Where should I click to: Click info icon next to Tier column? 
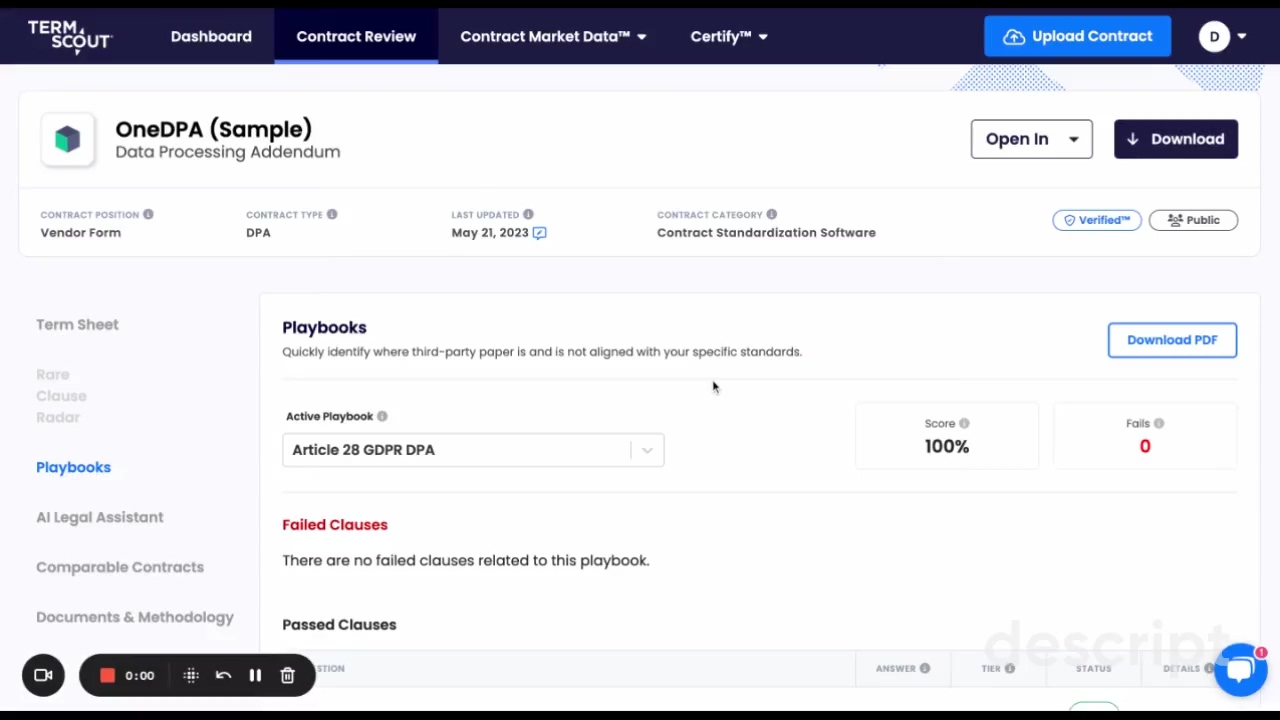1010,668
